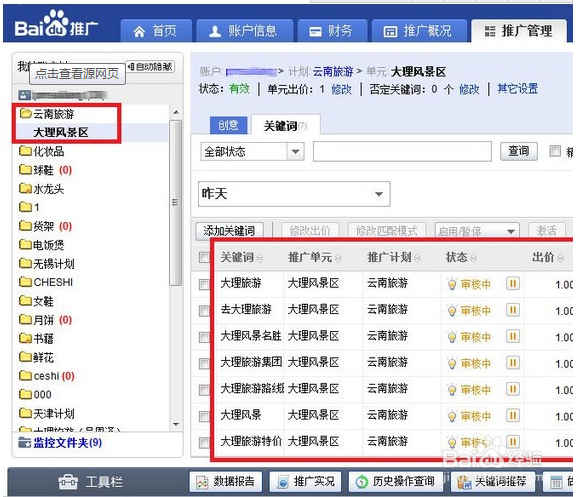The height and width of the screenshot is (497, 577).
Task: Click lightbulb status icon for 大理风景名胜 row
Action: [x=452, y=337]
